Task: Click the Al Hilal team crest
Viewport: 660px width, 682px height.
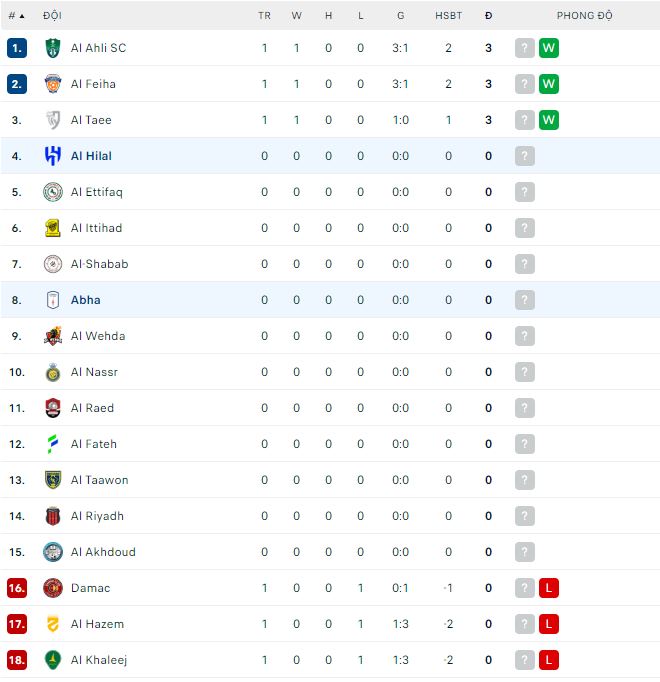Action: point(53,156)
